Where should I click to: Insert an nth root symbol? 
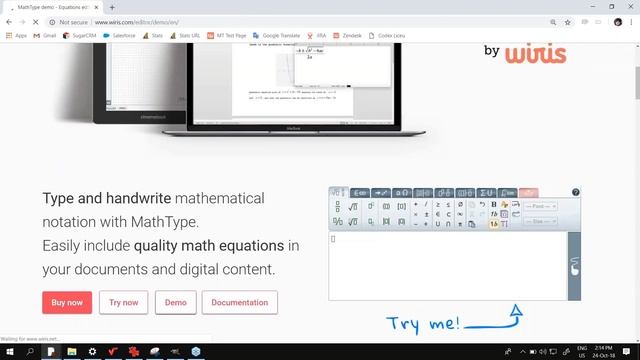click(x=353, y=222)
